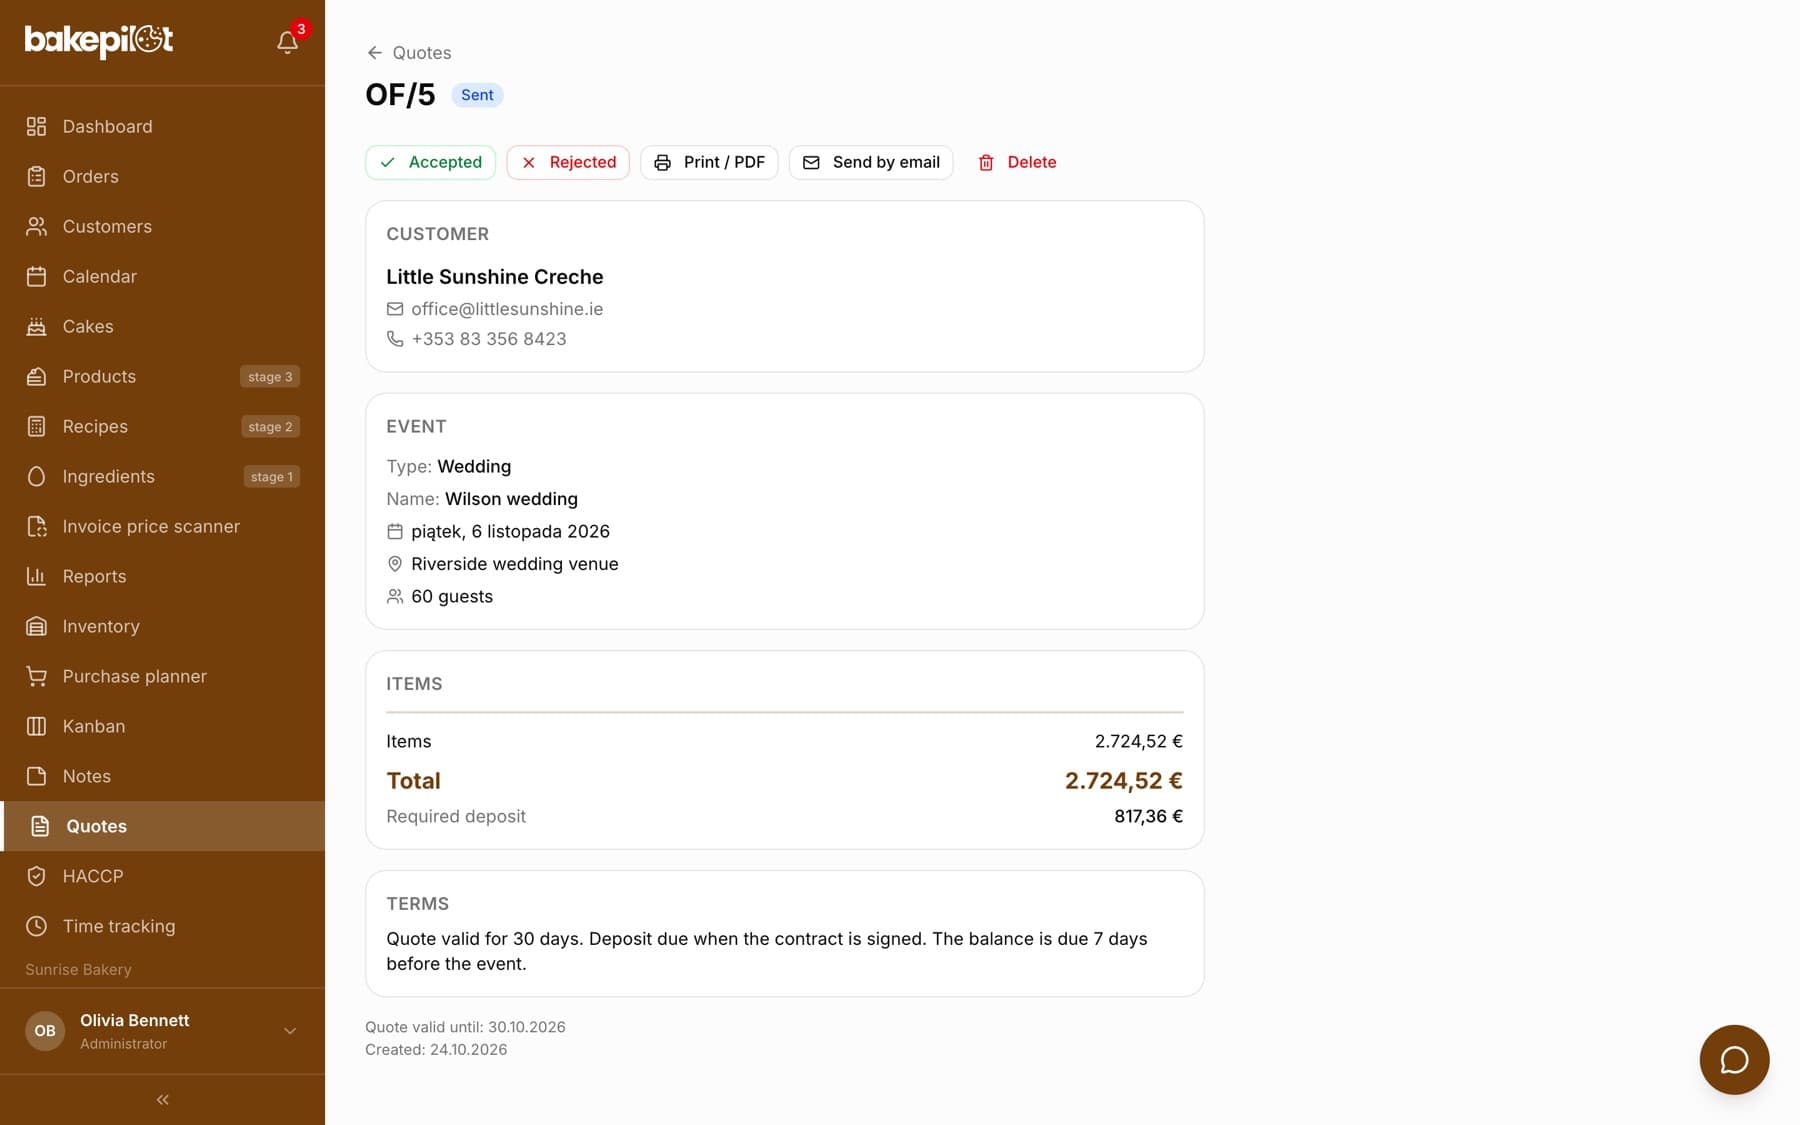Click the required deposit amount 817,36 €
Viewport: 1800px width, 1125px height.
click(1148, 816)
